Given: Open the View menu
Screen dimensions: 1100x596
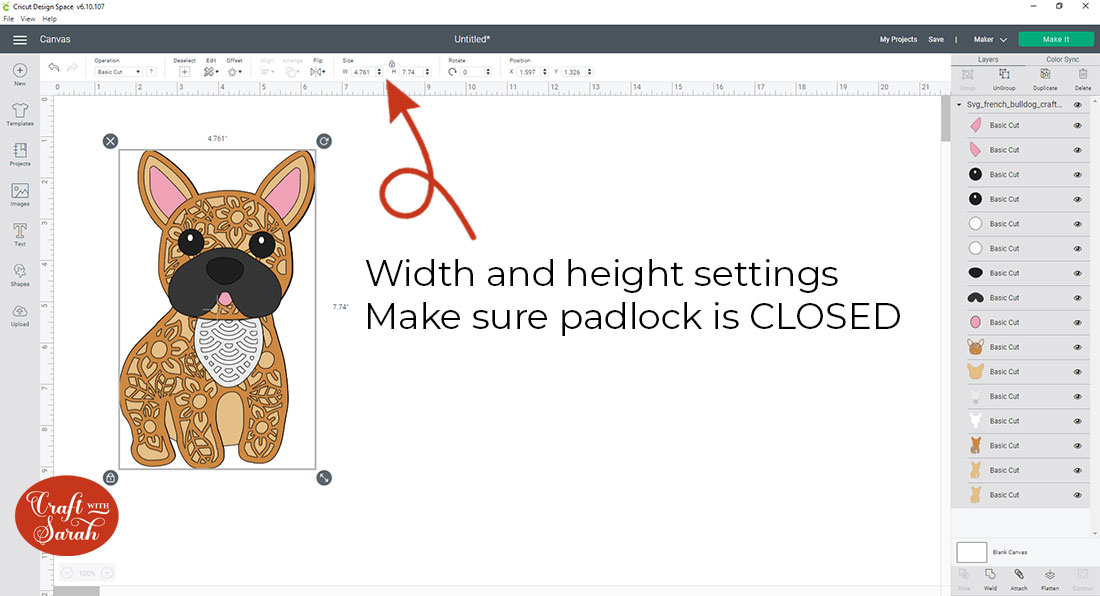Looking at the screenshot, I should pyautogui.click(x=27, y=19).
